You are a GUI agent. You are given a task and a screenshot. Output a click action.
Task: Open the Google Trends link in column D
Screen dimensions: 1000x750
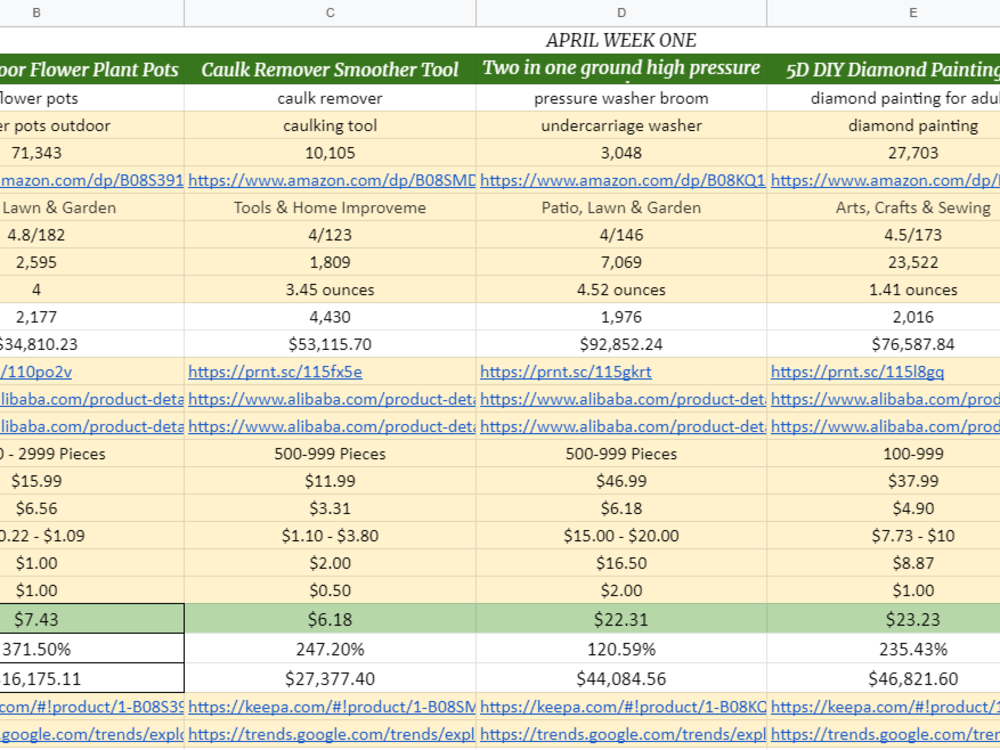tap(622, 735)
